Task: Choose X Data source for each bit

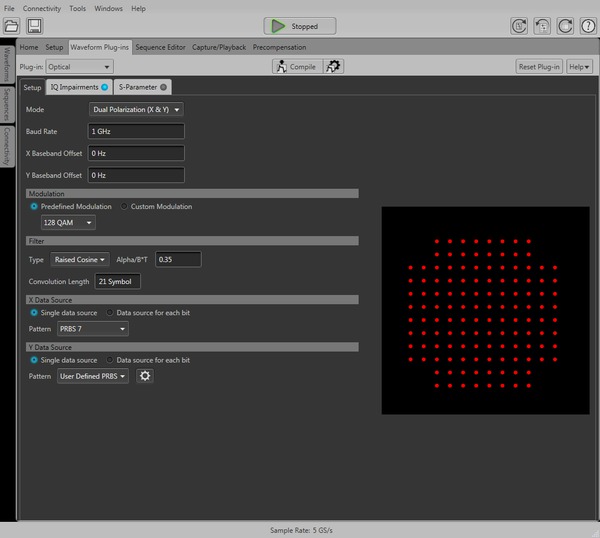Action: [x=110, y=312]
